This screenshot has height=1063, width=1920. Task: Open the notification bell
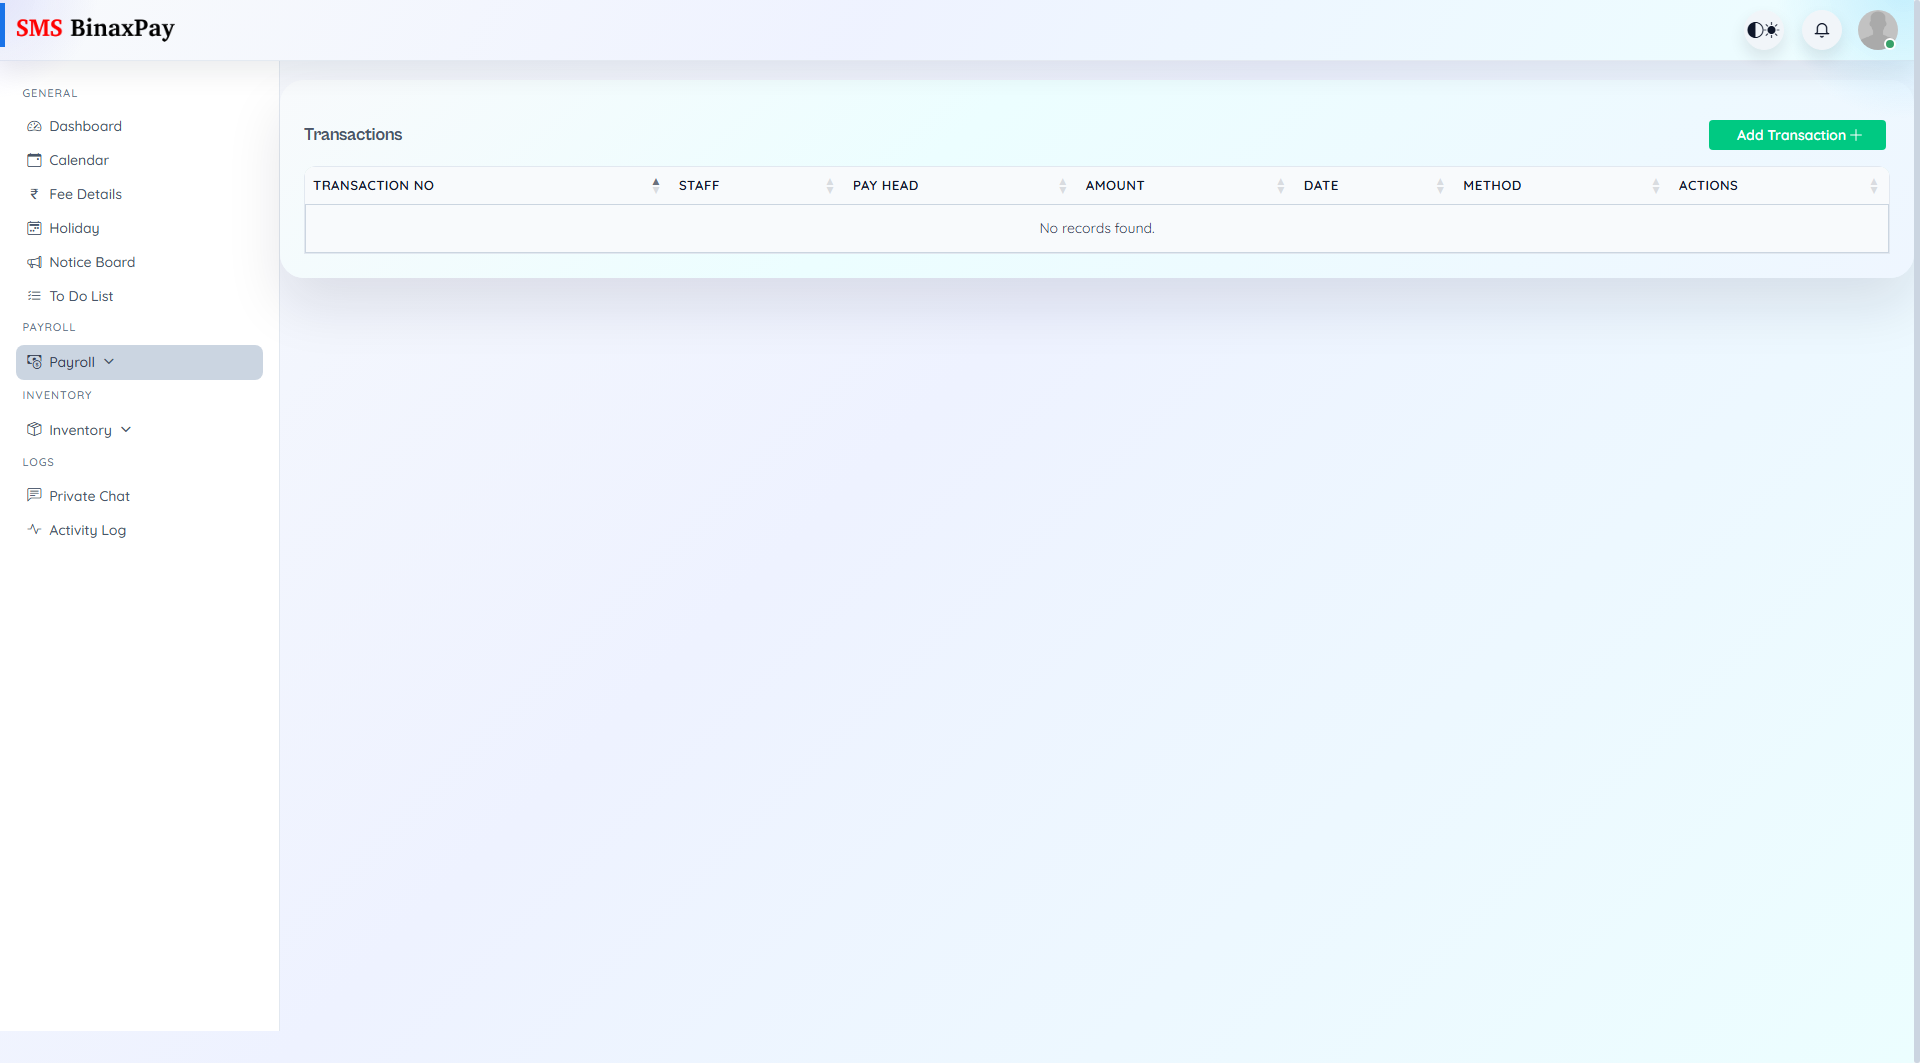coord(1821,30)
